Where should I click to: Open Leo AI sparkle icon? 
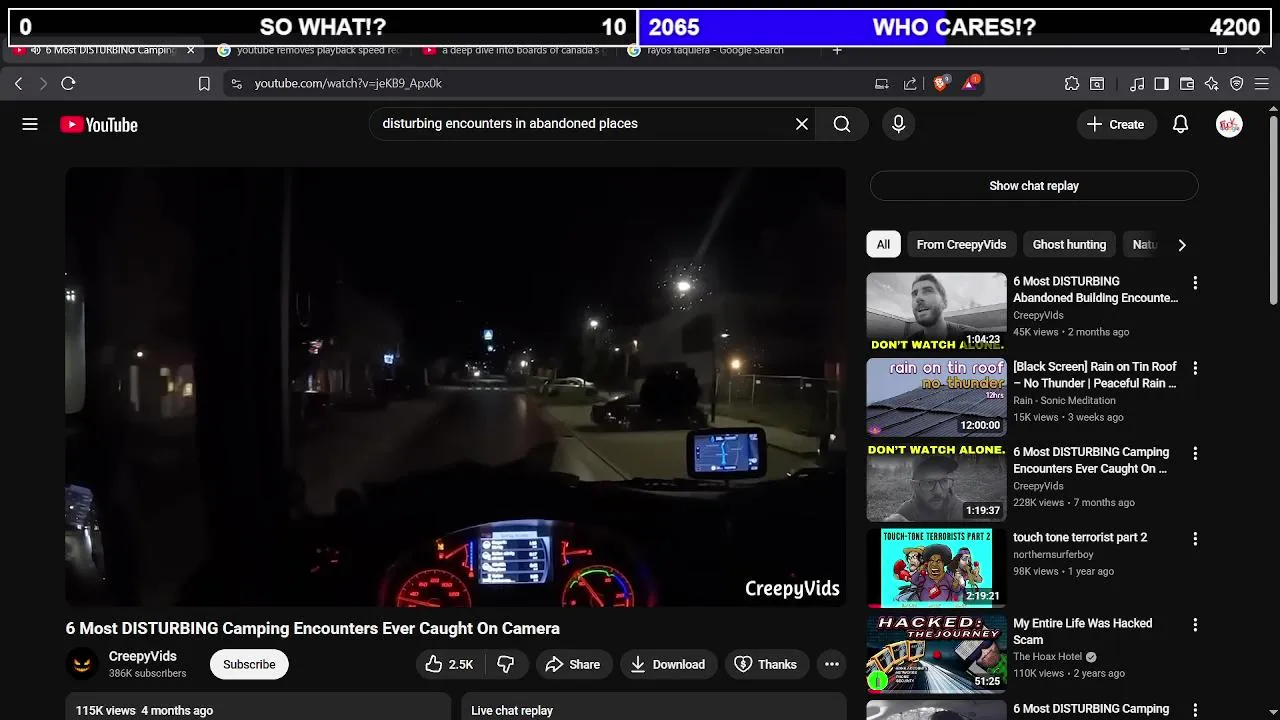[1212, 84]
